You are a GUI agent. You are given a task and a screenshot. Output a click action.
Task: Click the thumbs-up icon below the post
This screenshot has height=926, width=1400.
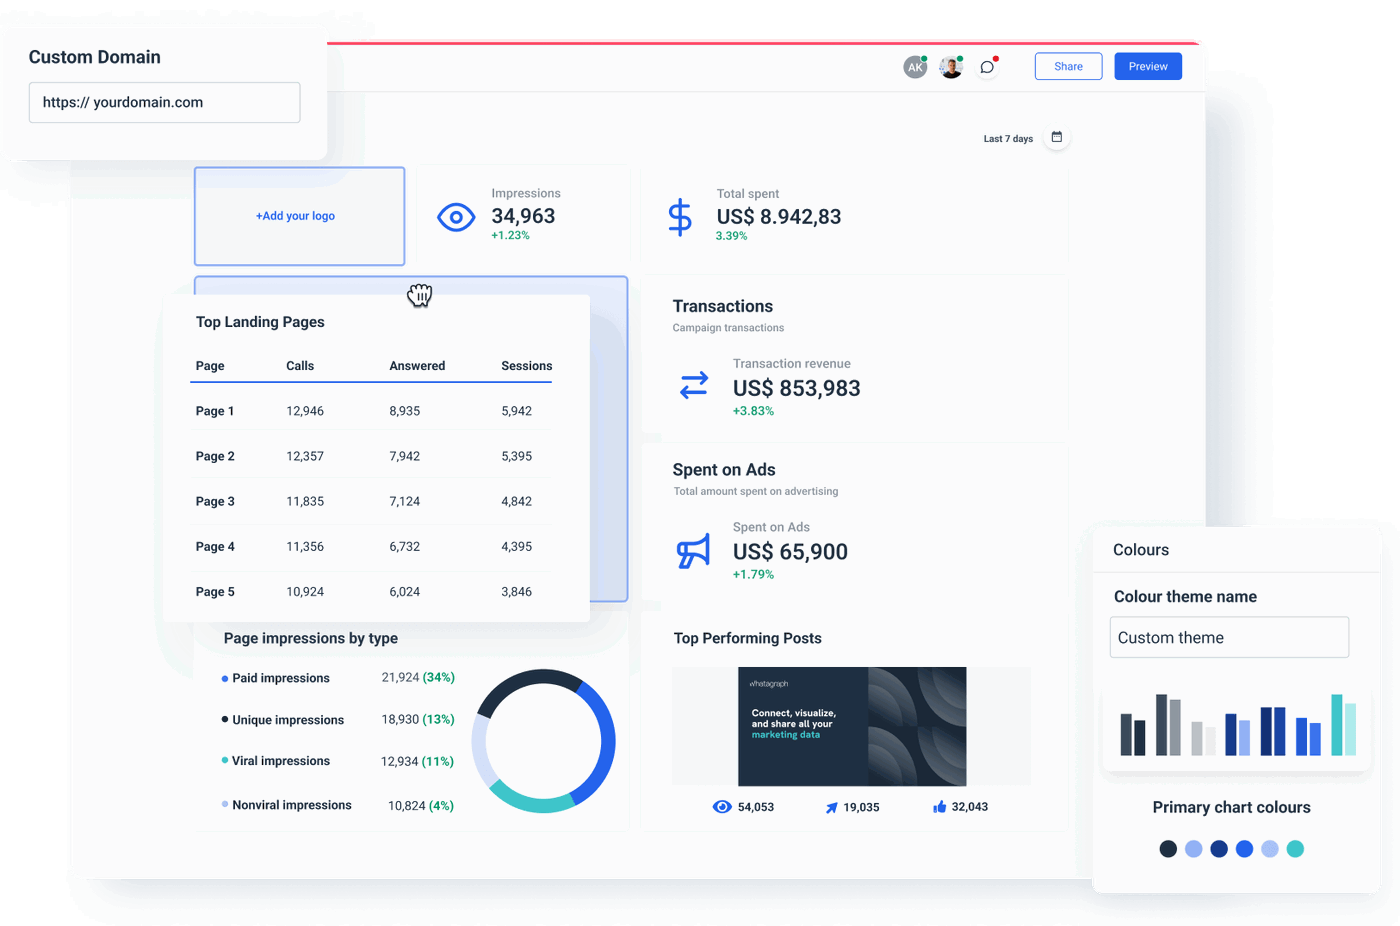coord(938,806)
